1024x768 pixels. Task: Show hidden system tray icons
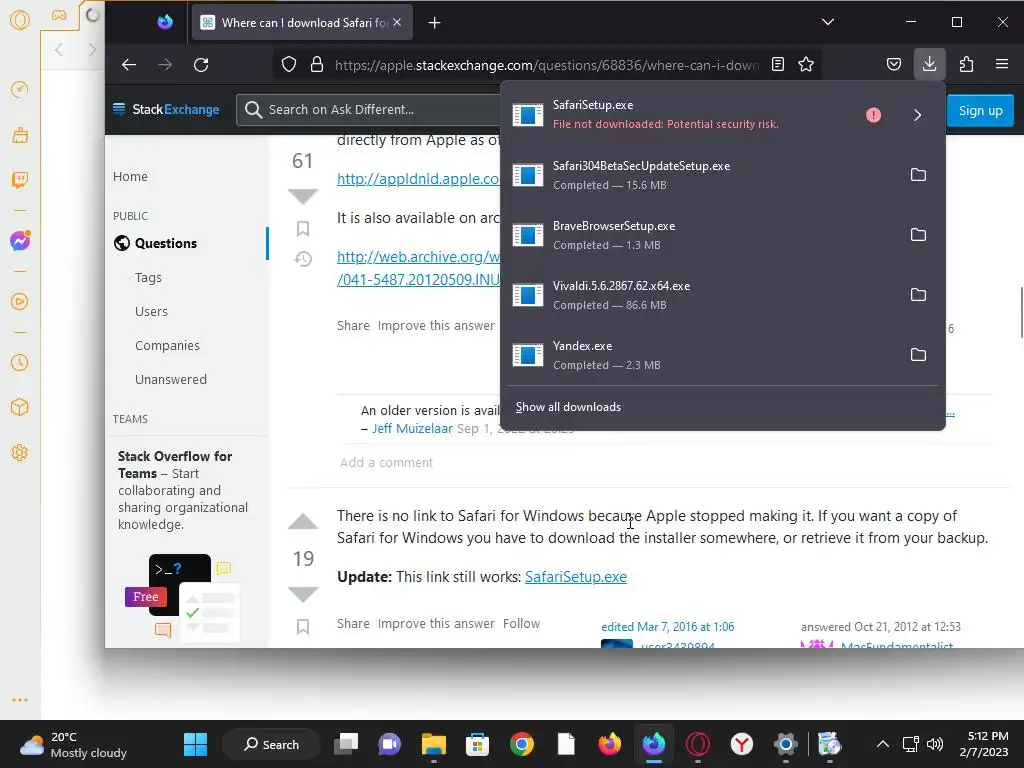point(882,744)
